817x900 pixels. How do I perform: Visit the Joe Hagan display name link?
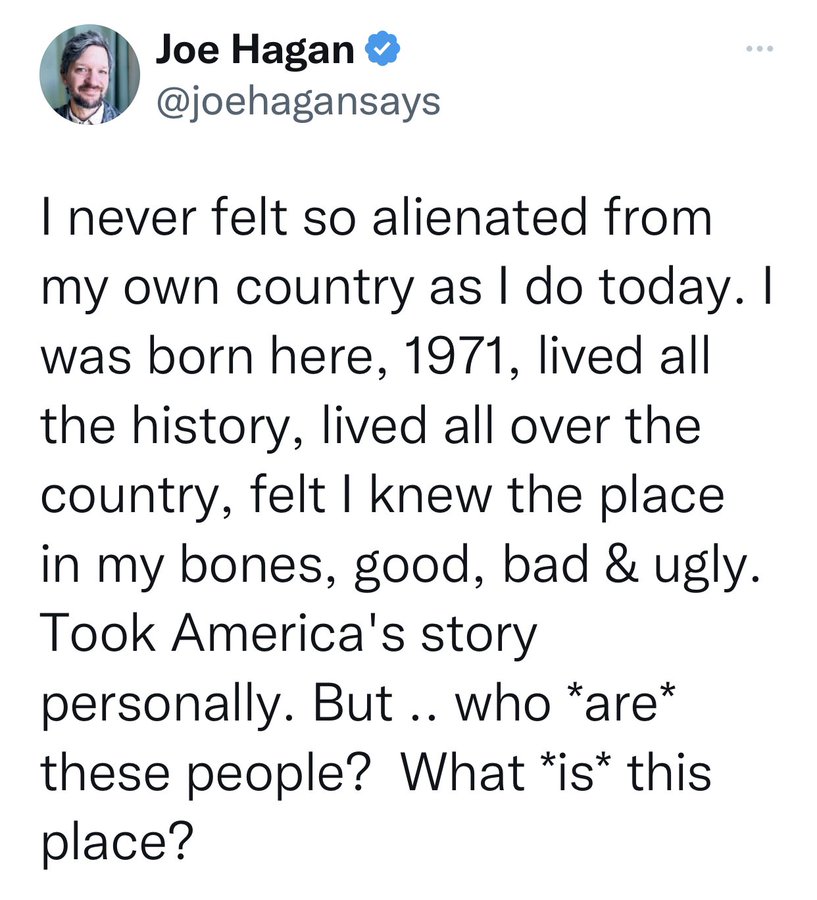[255, 49]
